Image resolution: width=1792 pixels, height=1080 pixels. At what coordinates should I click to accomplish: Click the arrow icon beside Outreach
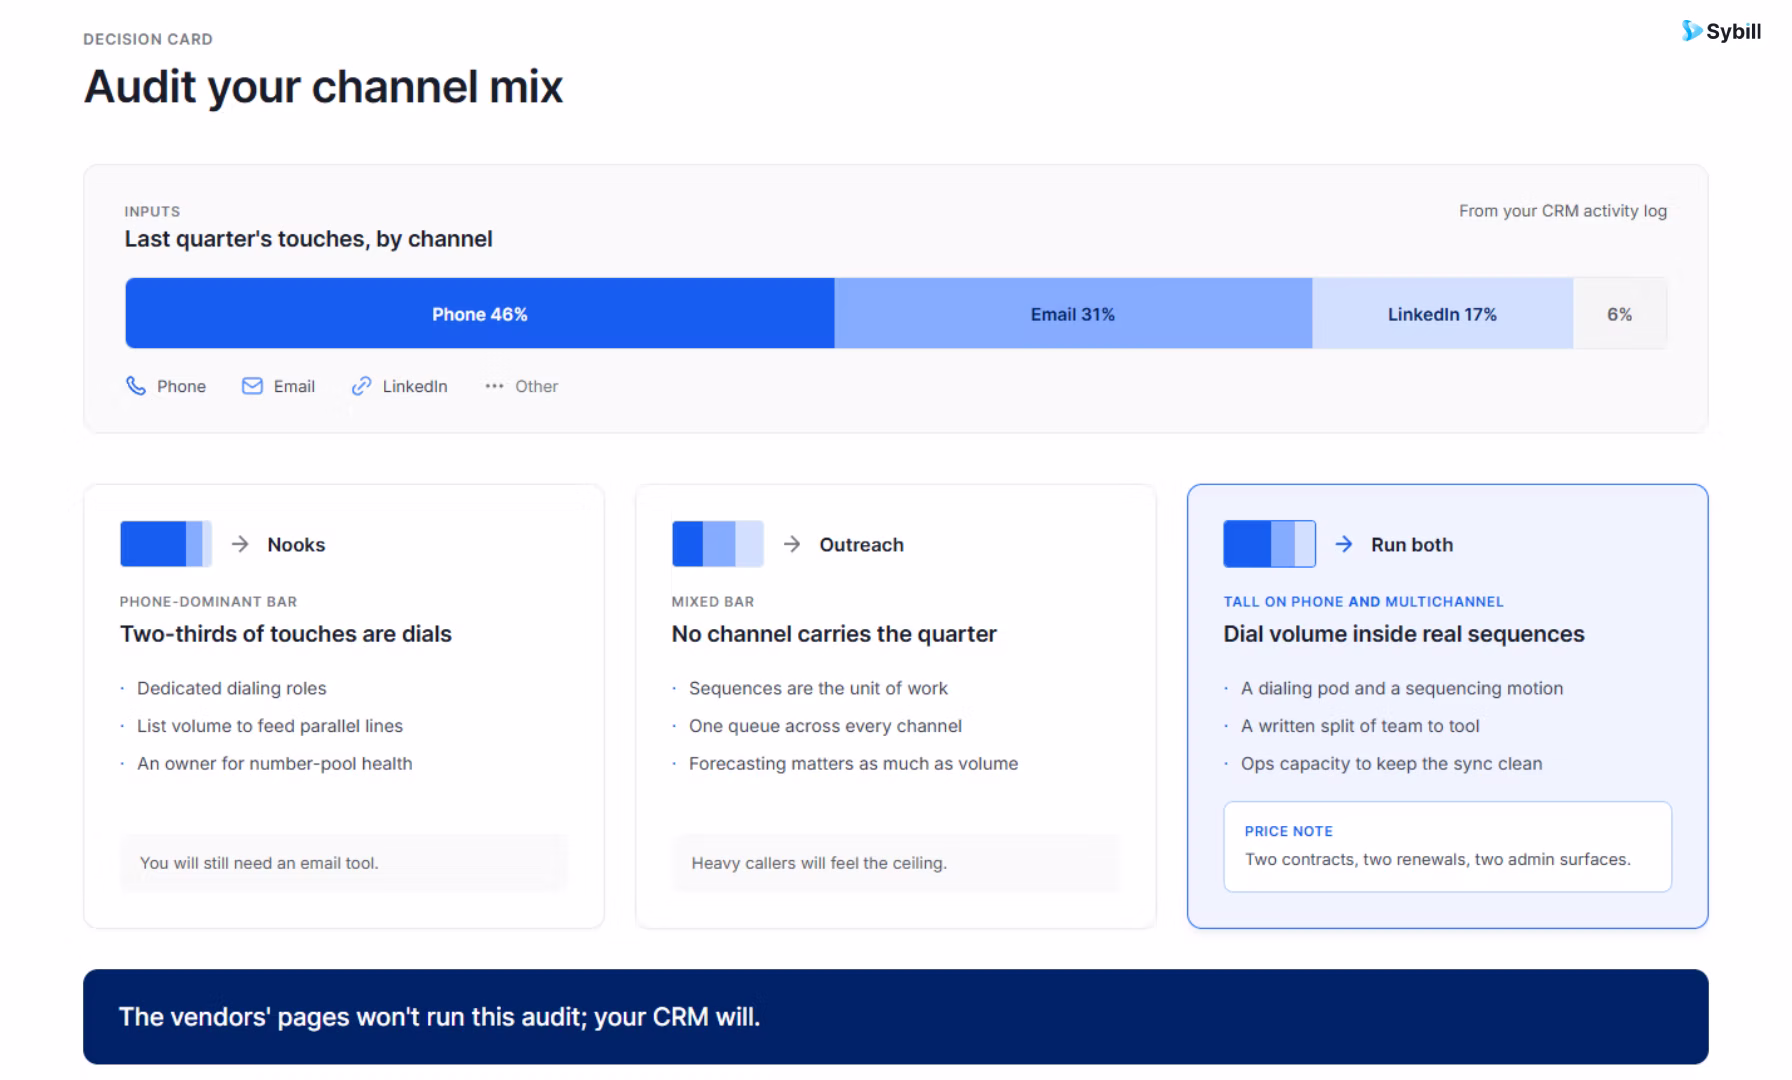792,544
